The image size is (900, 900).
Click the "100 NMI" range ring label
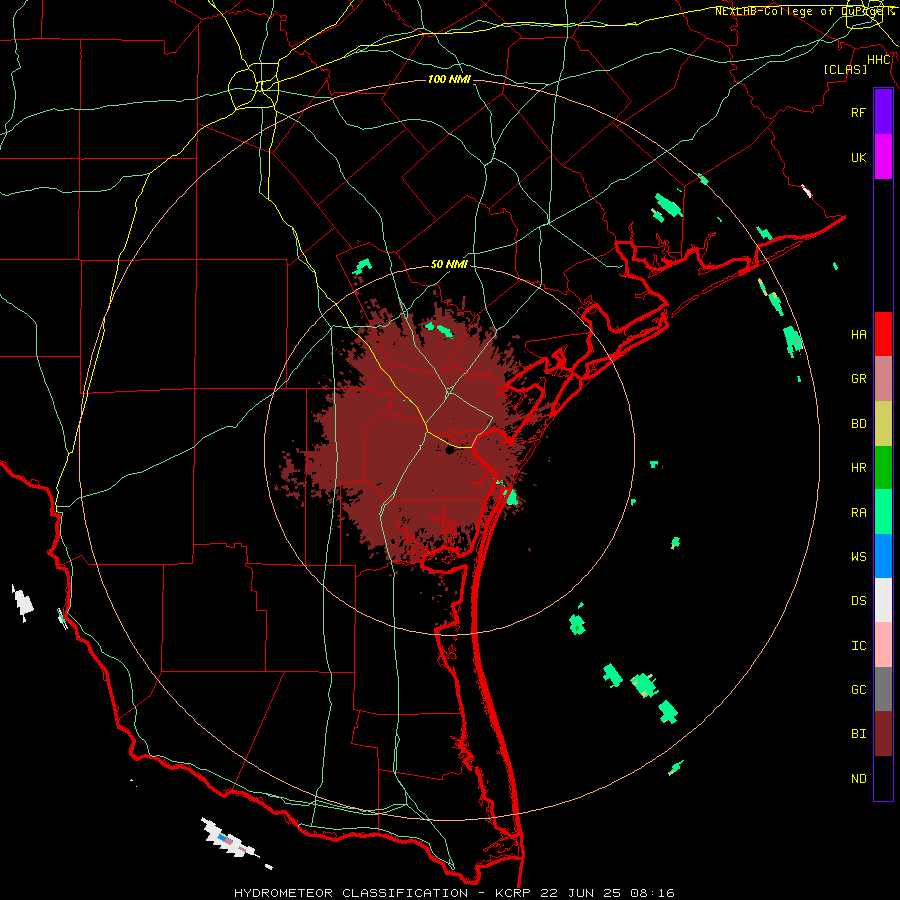point(449,79)
